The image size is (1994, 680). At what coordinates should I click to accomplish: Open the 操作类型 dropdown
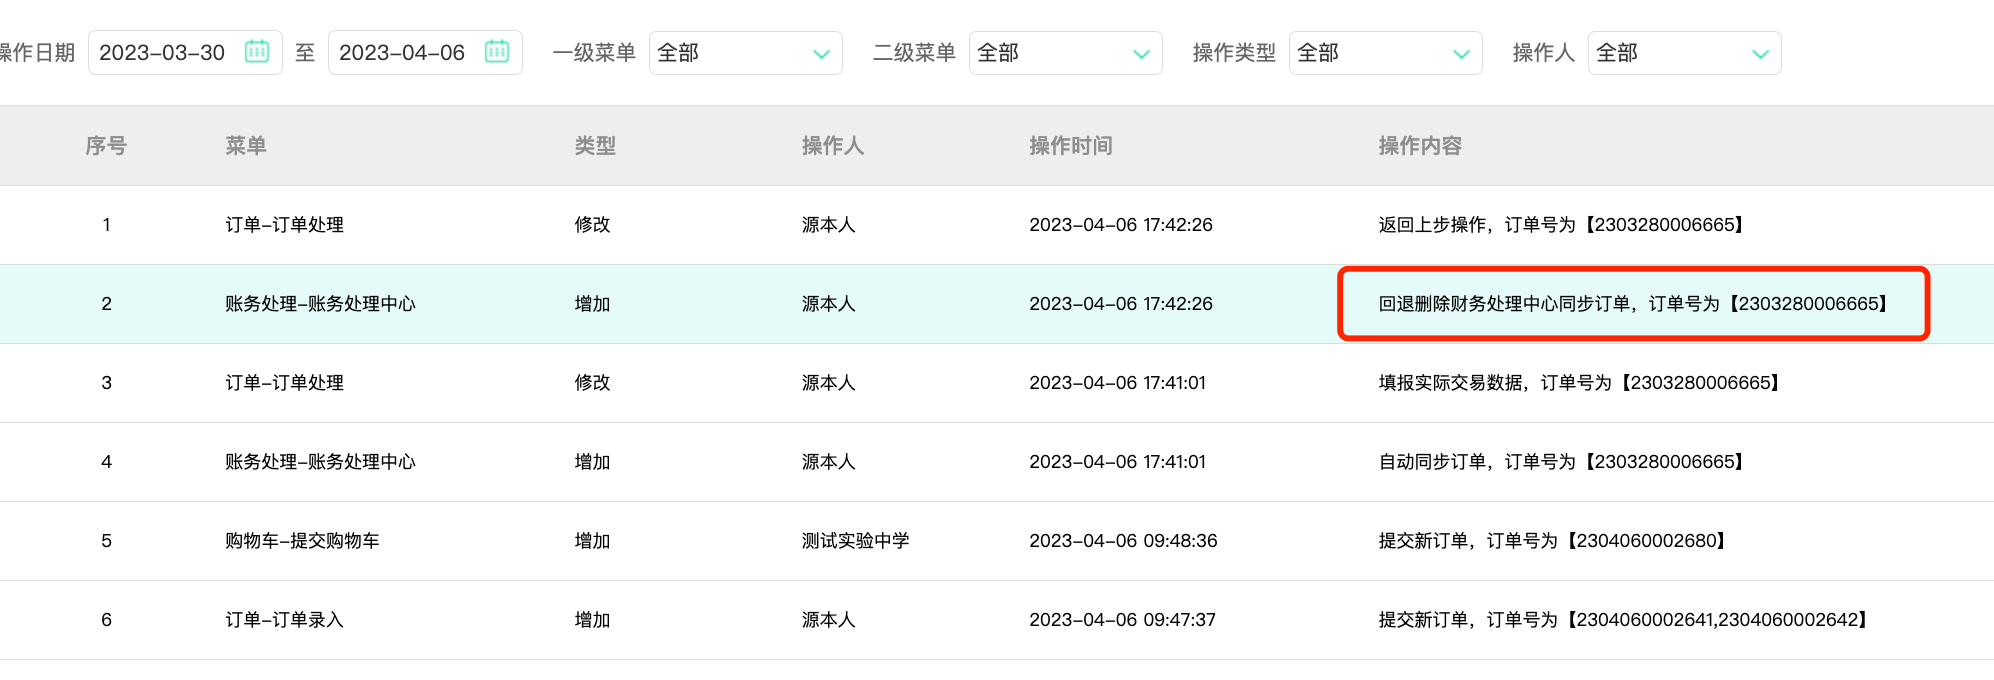point(1385,53)
